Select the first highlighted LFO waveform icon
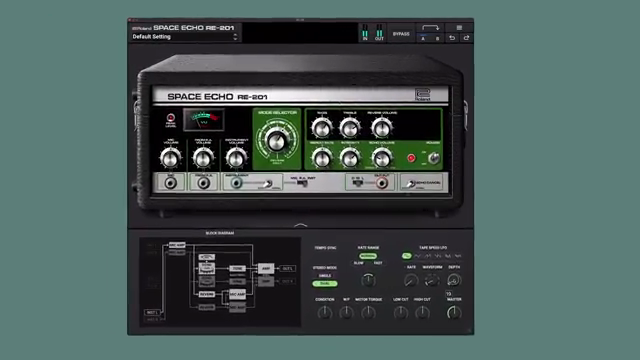Image resolution: width=640 pixels, height=360 pixels. tap(407, 256)
